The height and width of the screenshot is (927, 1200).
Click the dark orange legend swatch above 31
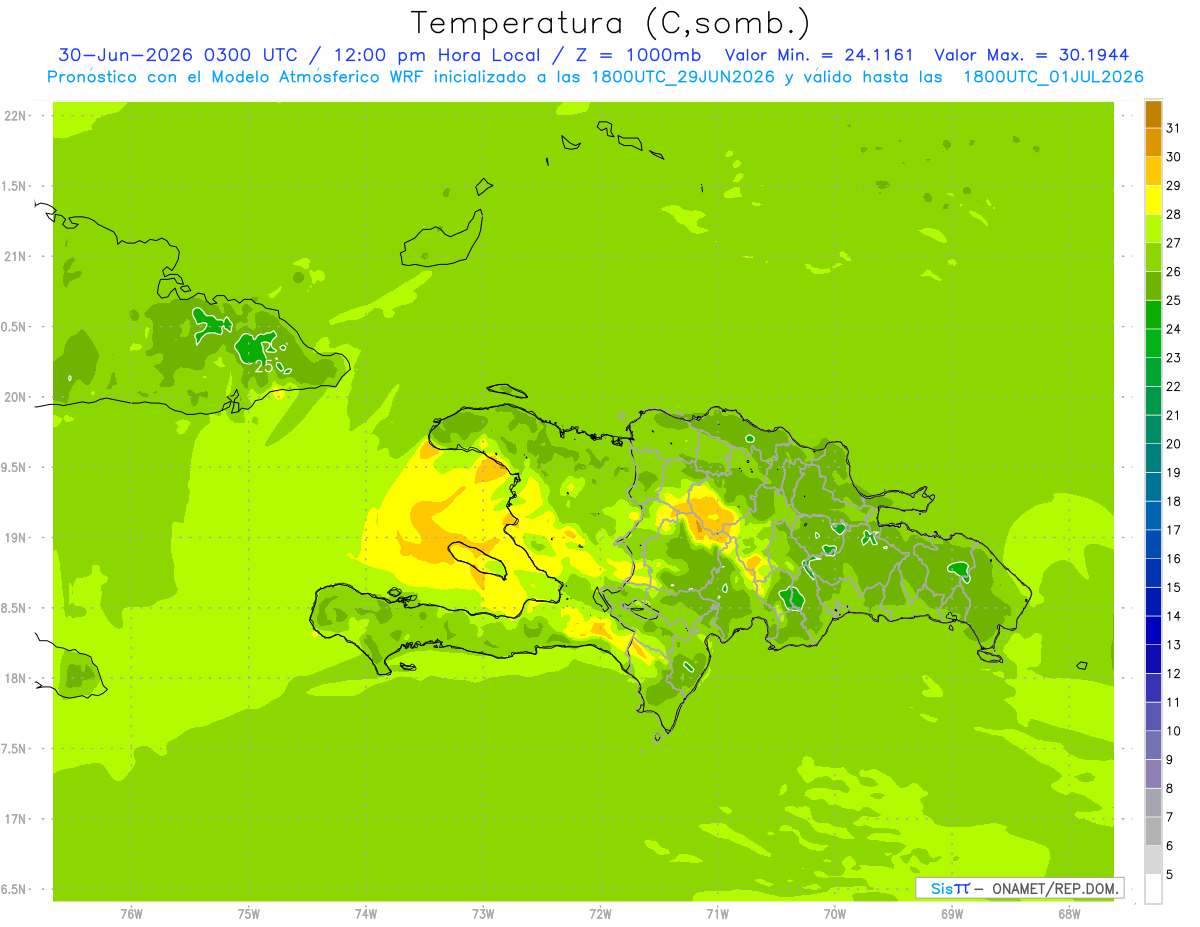pyautogui.click(x=1153, y=114)
